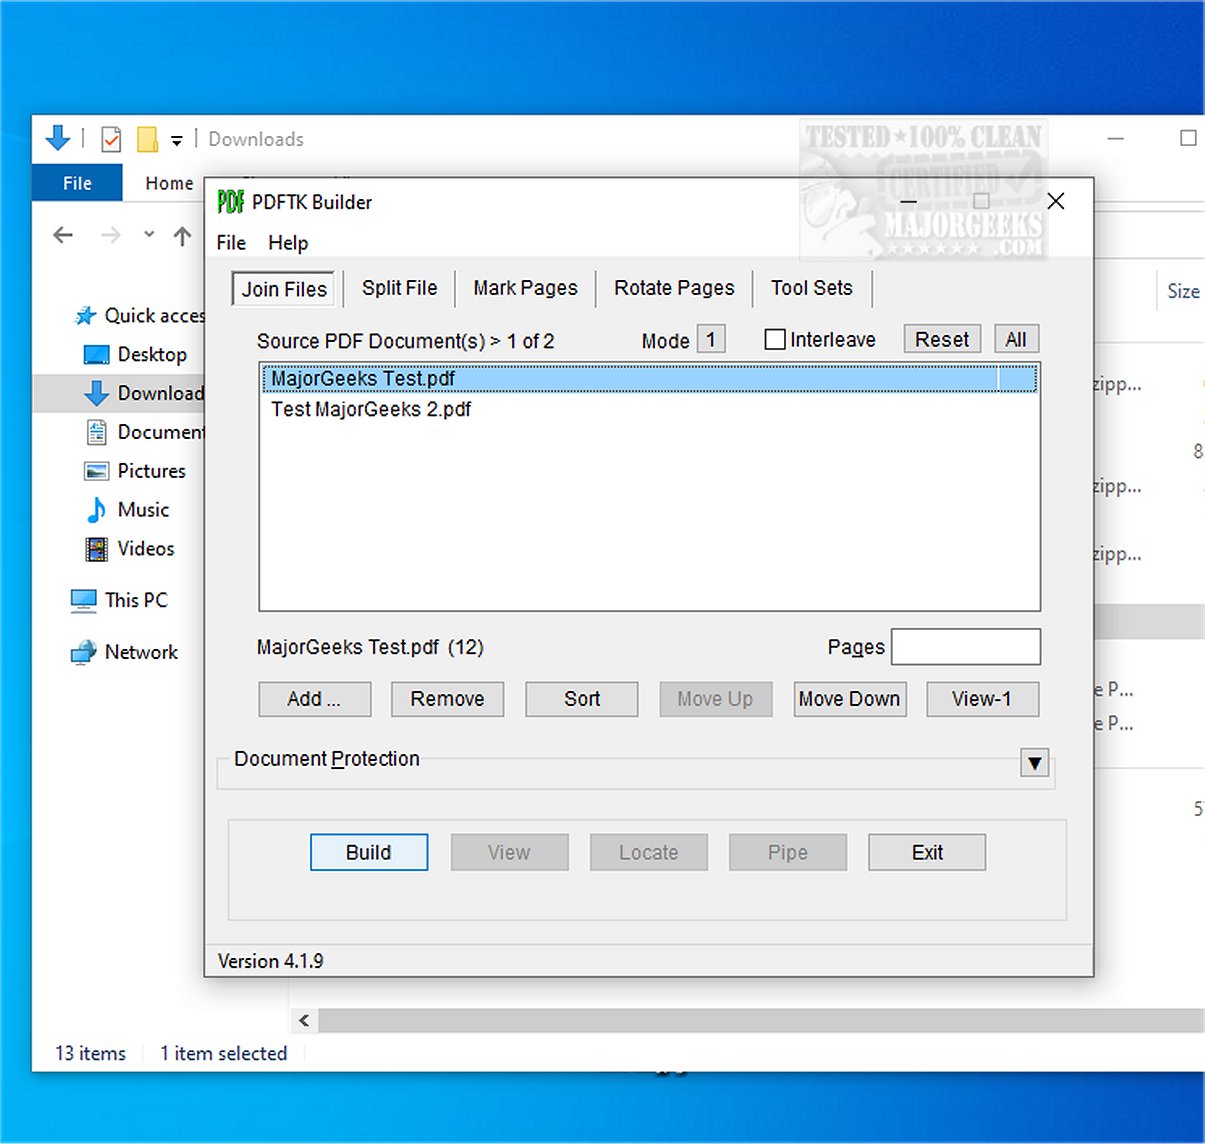Select MajorGeeks Test.pdf in the list
Screen dimensions: 1205x1144
[650, 379]
